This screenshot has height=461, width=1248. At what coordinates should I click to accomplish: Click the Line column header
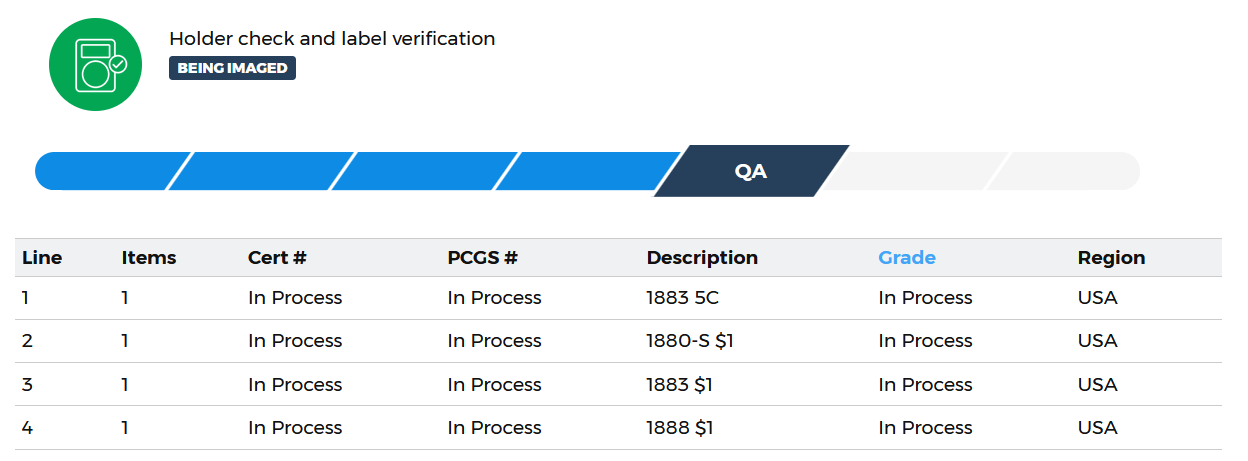click(x=42, y=258)
